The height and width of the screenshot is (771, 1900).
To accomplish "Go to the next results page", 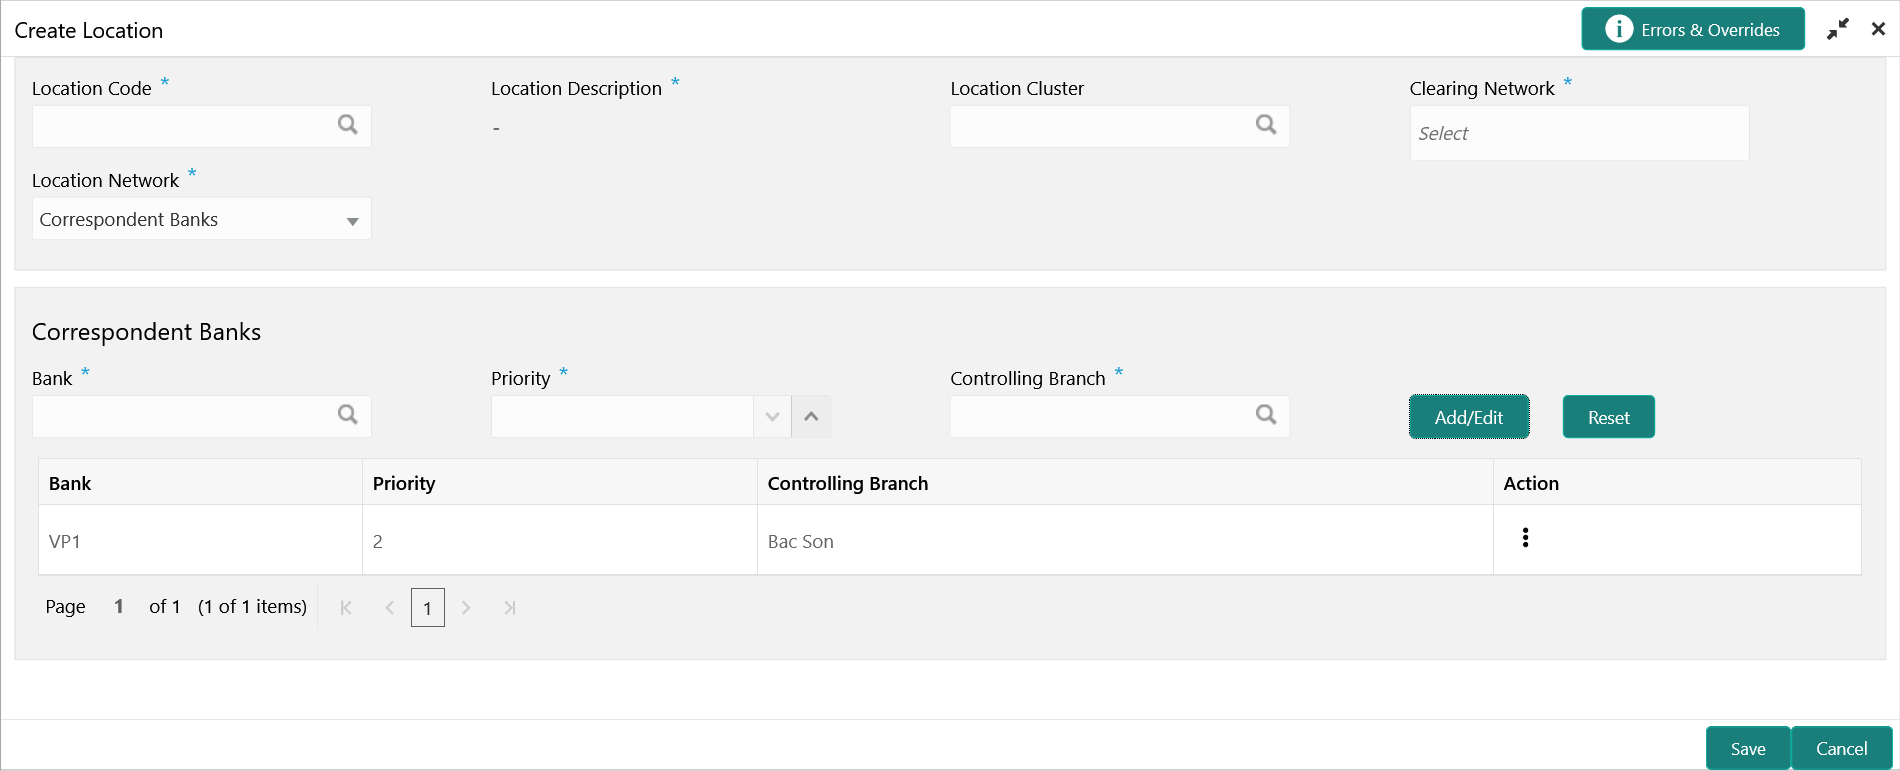I will click(x=466, y=608).
